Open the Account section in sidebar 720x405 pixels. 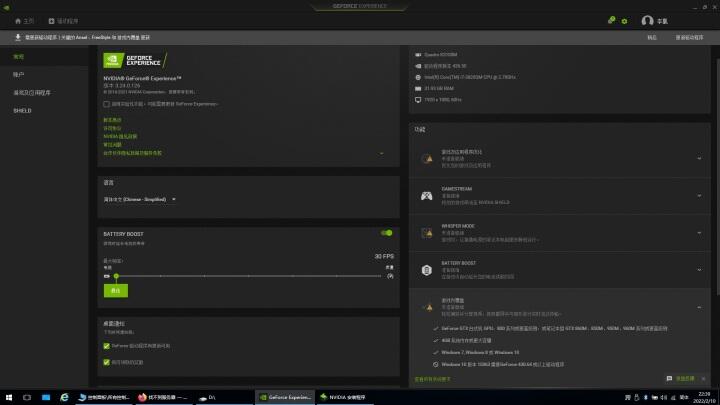tap(18, 74)
